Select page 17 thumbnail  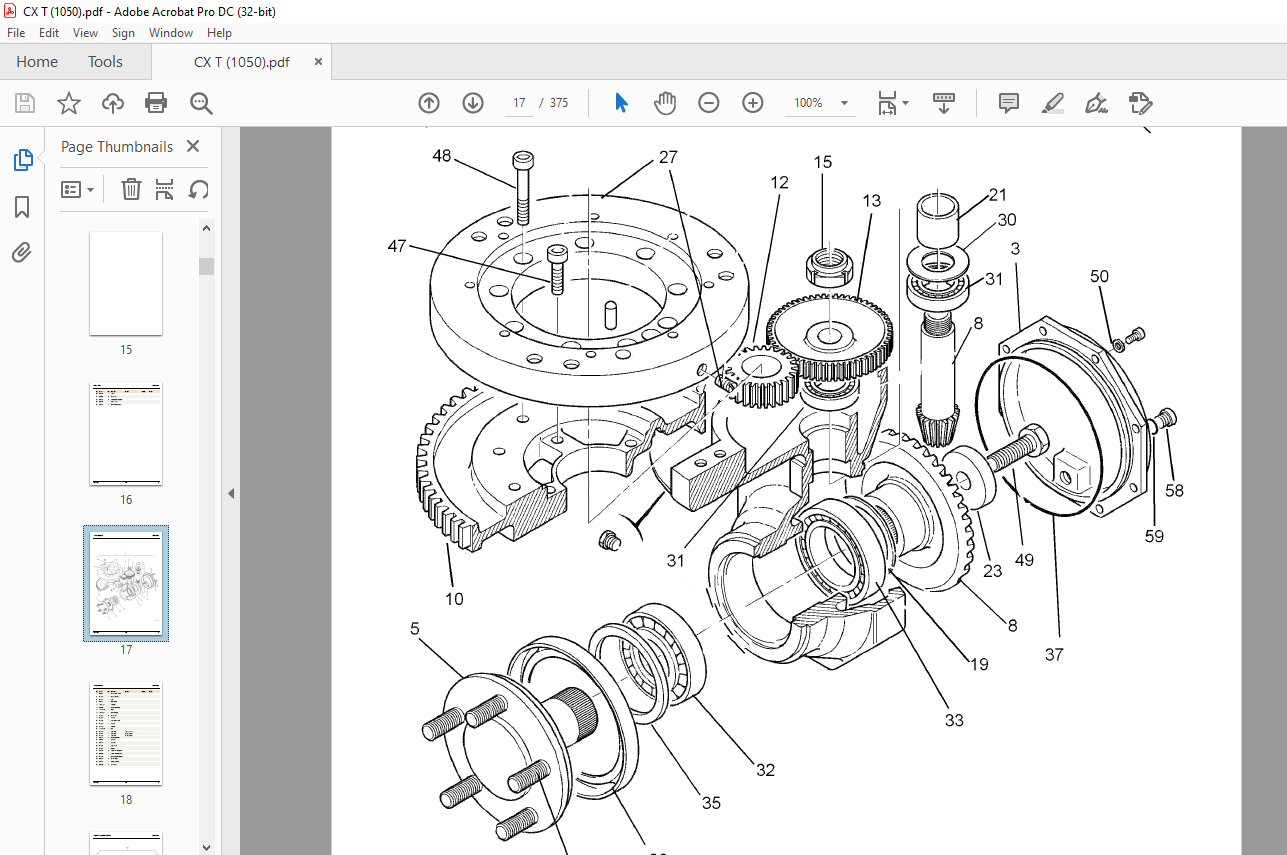pyautogui.click(x=126, y=584)
